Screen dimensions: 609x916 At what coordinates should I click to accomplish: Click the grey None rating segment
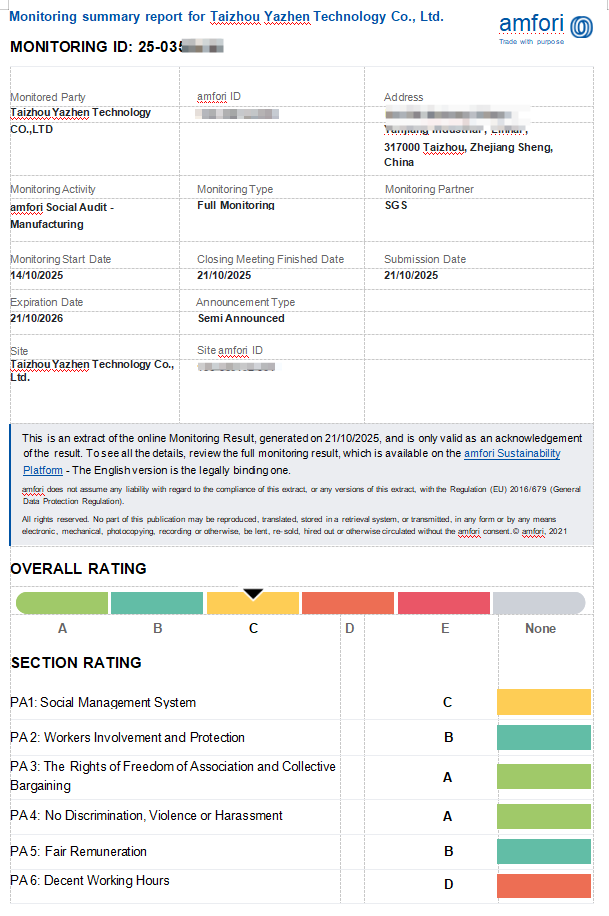click(539, 603)
